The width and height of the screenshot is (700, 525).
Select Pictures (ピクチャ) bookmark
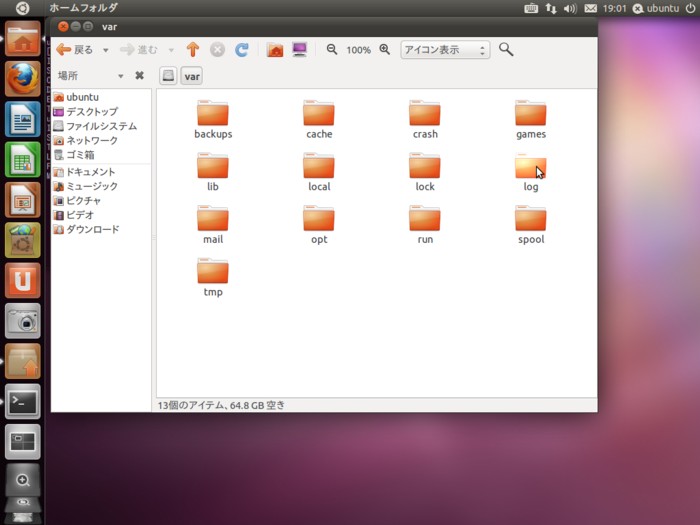point(77,200)
